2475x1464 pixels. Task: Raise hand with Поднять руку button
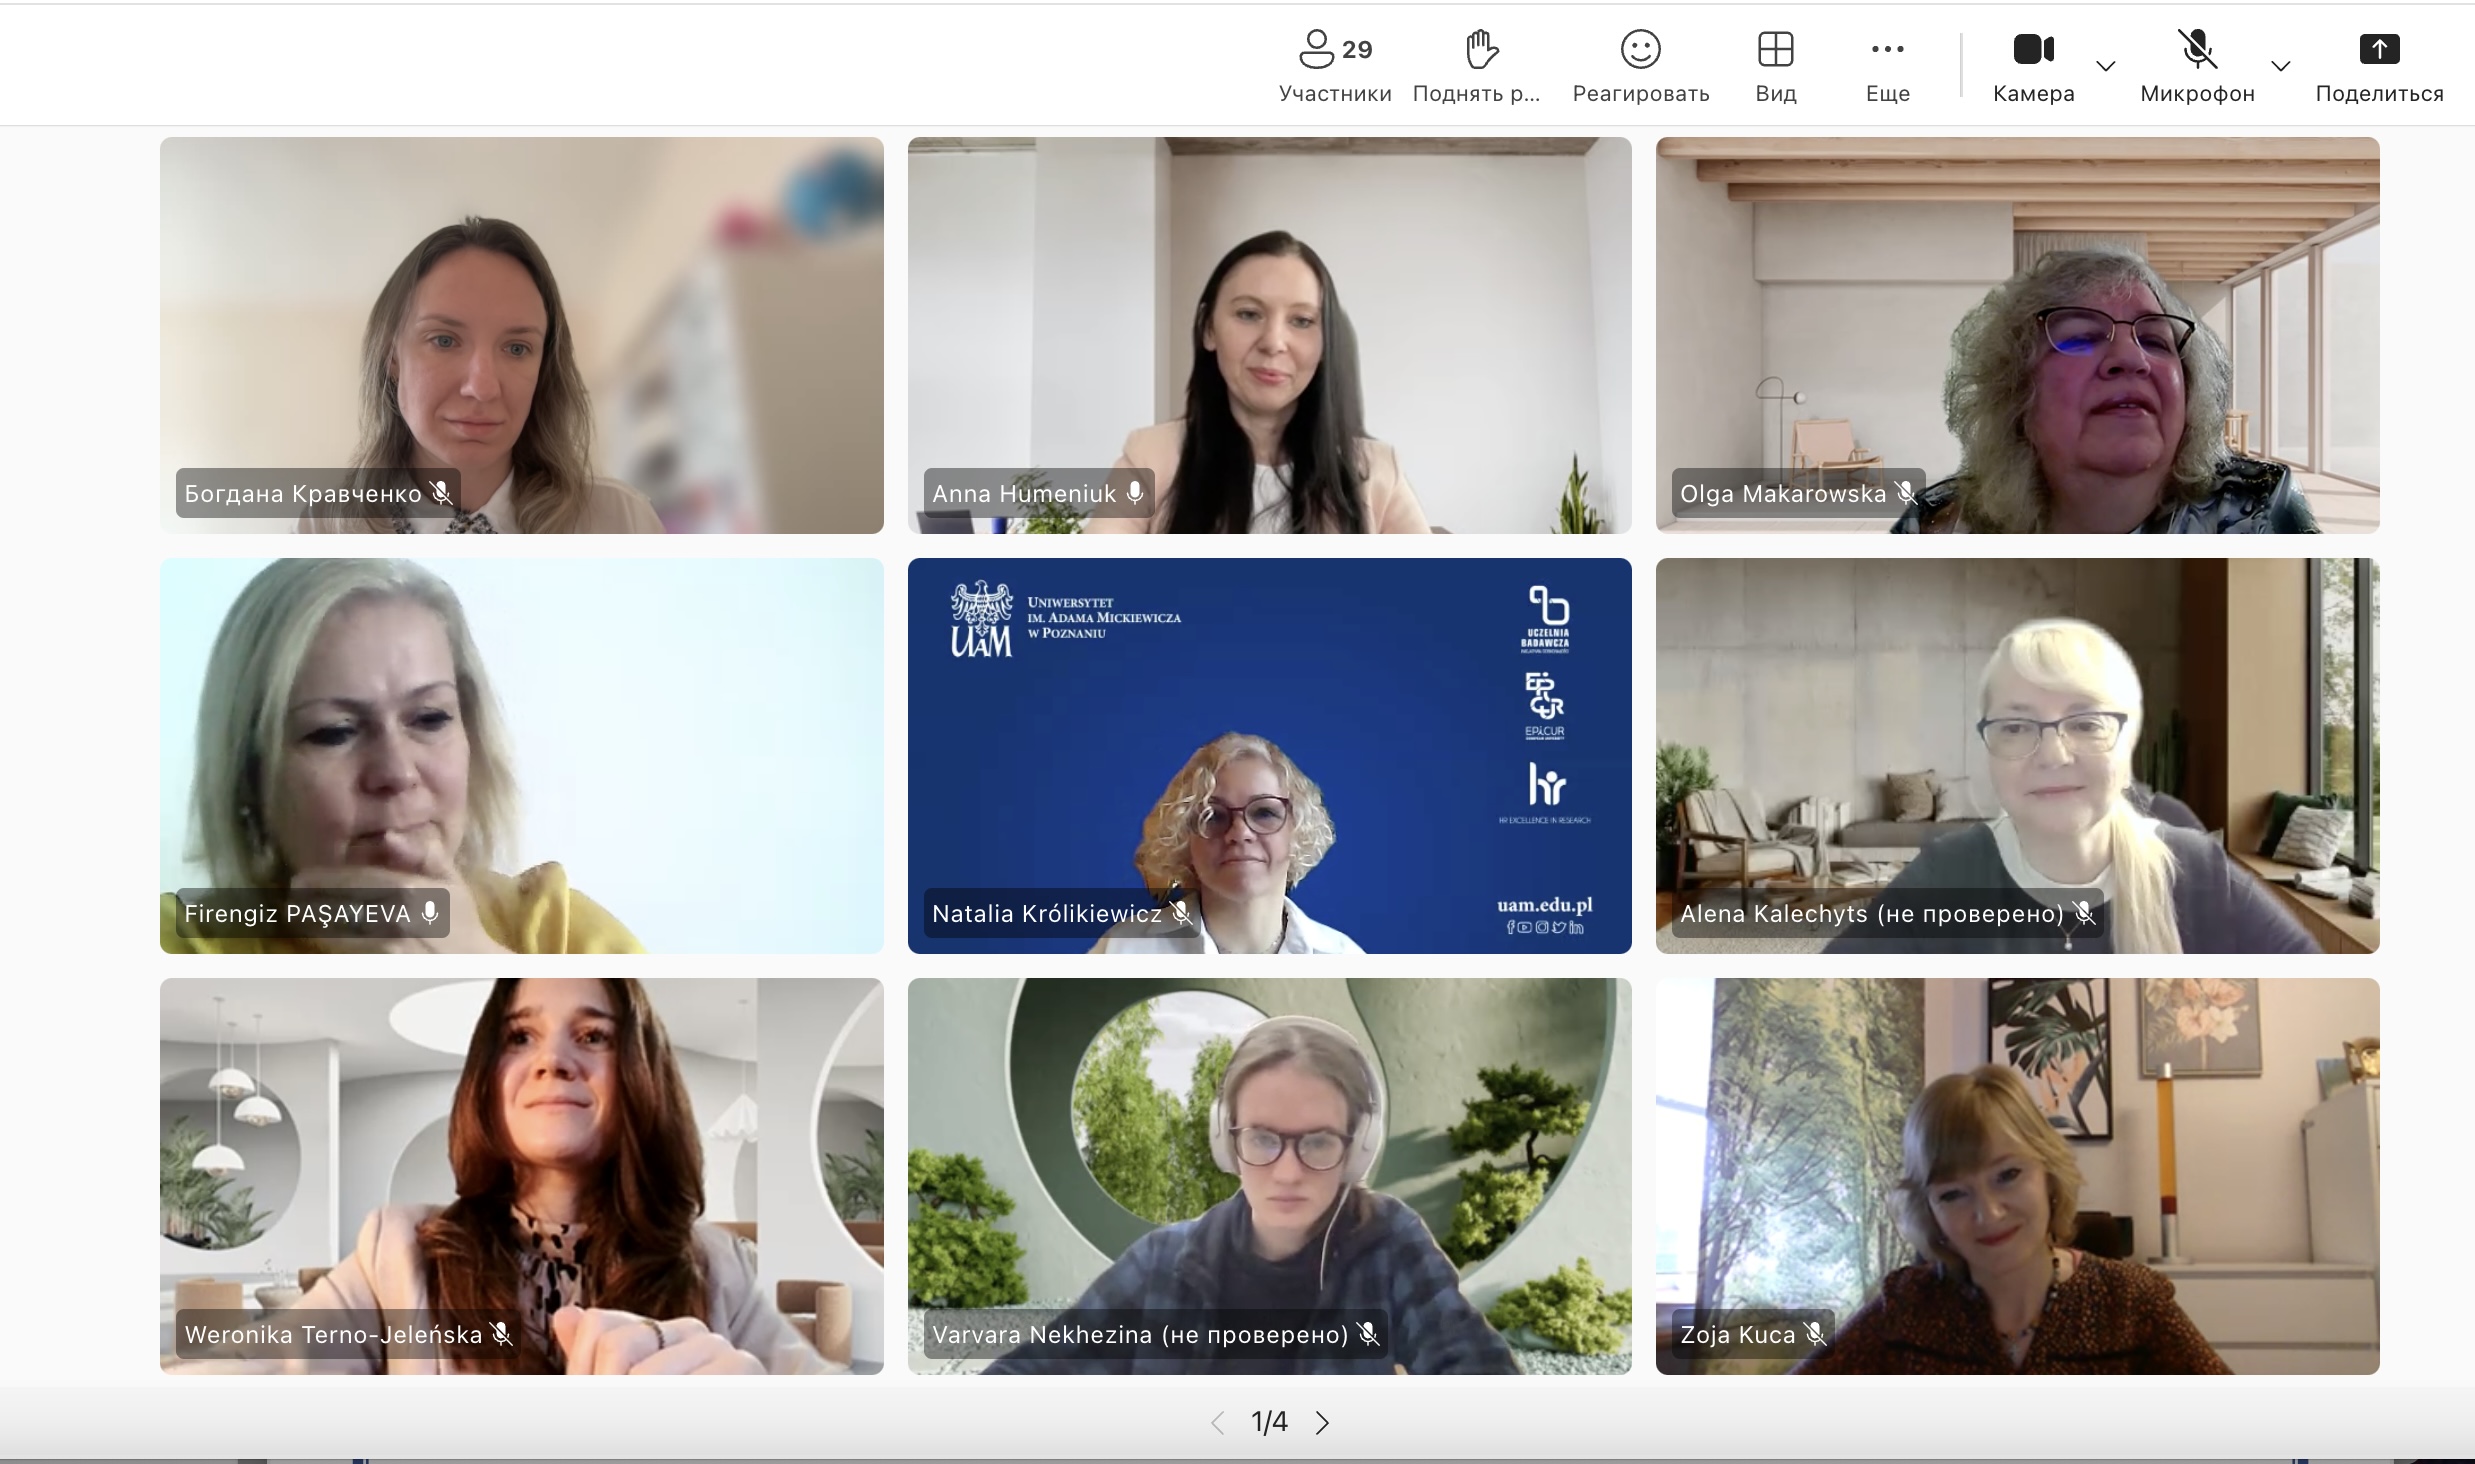click(1477, 67)
